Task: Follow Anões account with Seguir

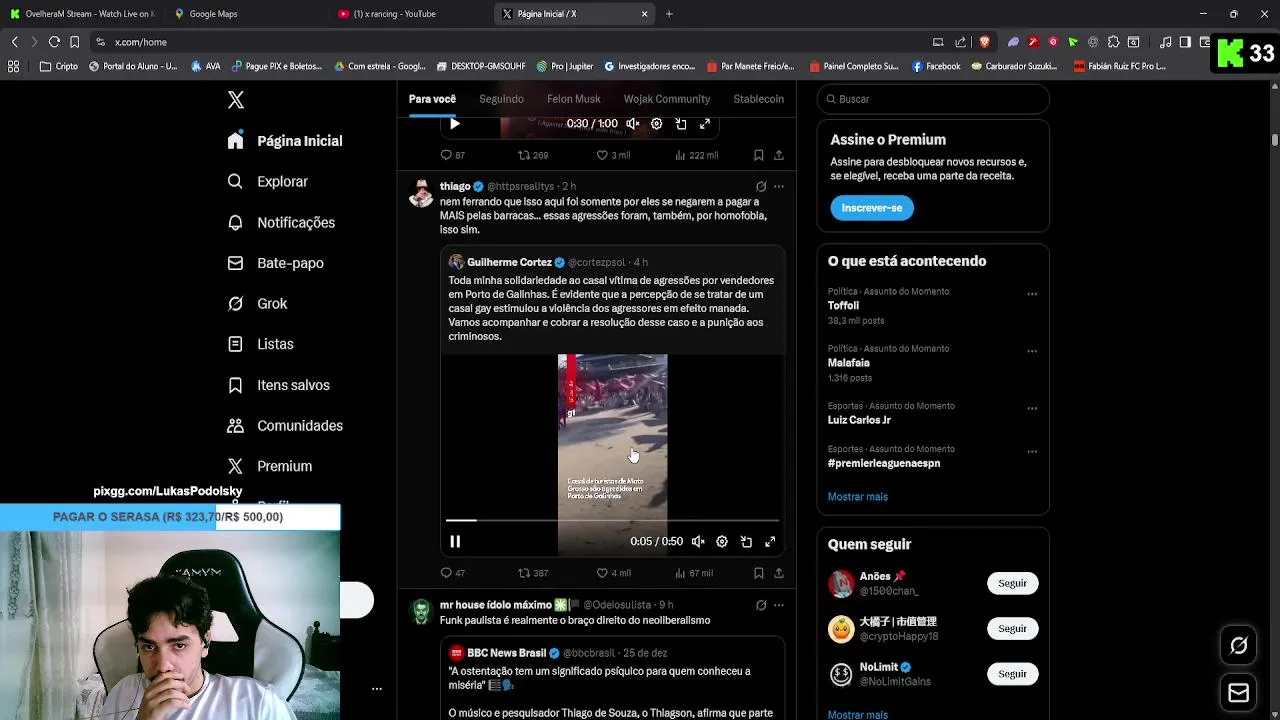Action: coord(1012,583)
